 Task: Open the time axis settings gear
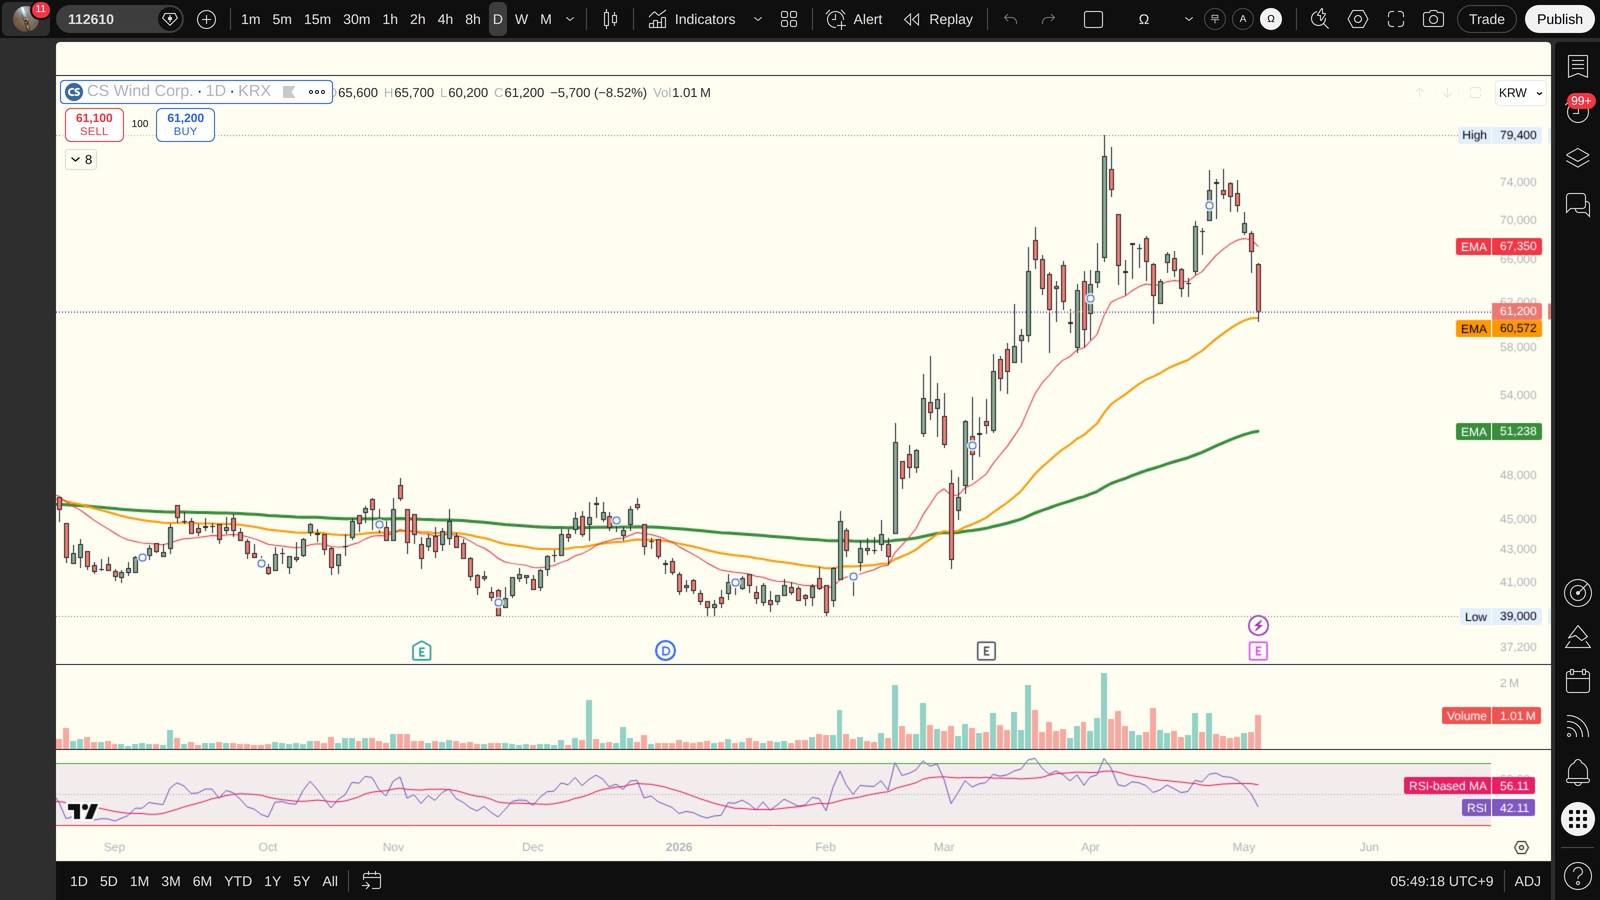pos(1521,847)
